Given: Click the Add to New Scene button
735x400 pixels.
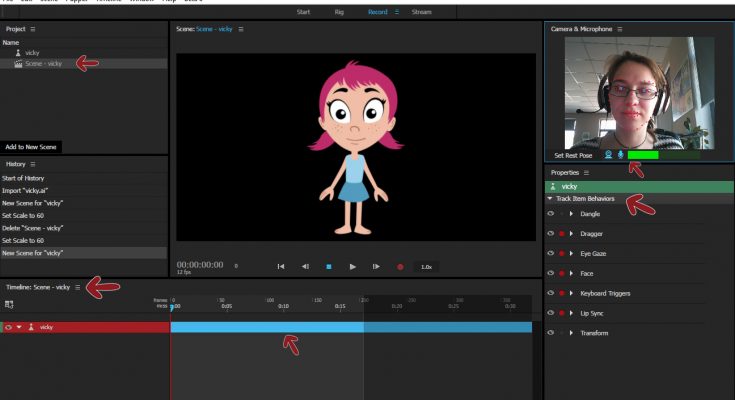Looking at the screenshot, I should (31, 147).
